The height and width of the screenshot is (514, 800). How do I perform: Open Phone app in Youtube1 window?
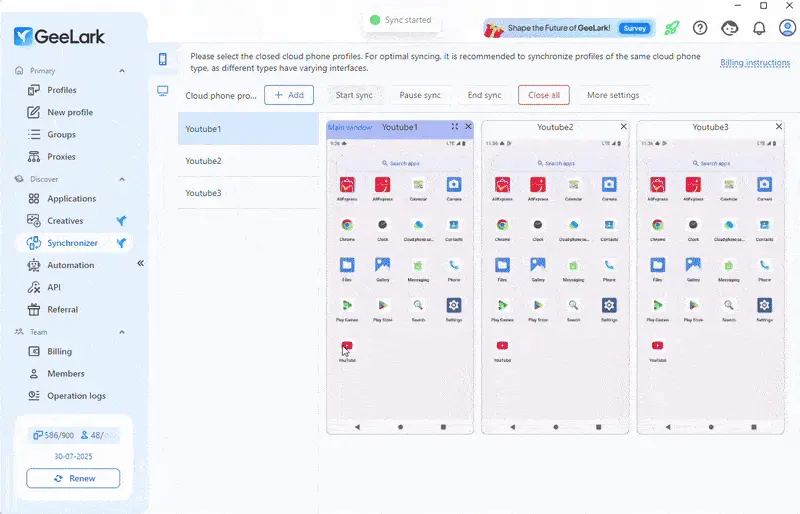click(x=454, y=269)
